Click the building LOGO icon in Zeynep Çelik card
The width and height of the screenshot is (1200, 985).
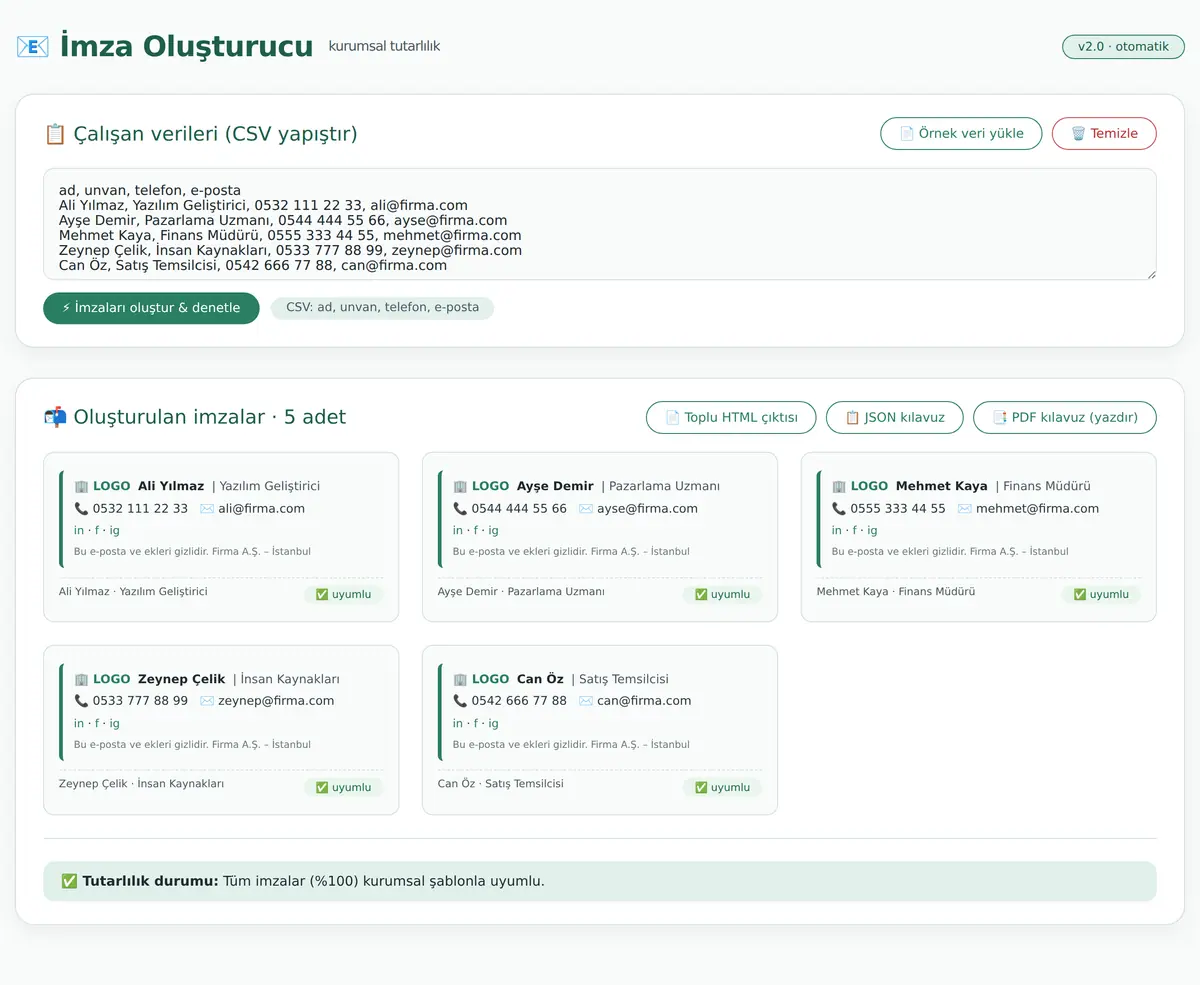[x=81, y=679]
